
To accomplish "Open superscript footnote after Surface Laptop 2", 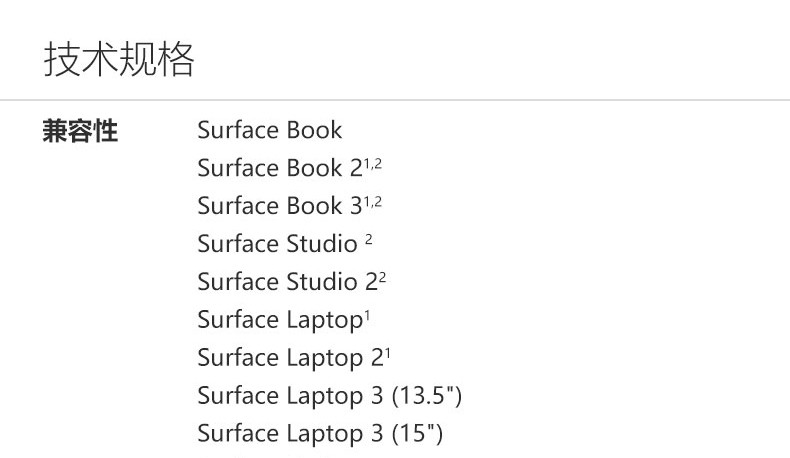I will pos(388,354).
